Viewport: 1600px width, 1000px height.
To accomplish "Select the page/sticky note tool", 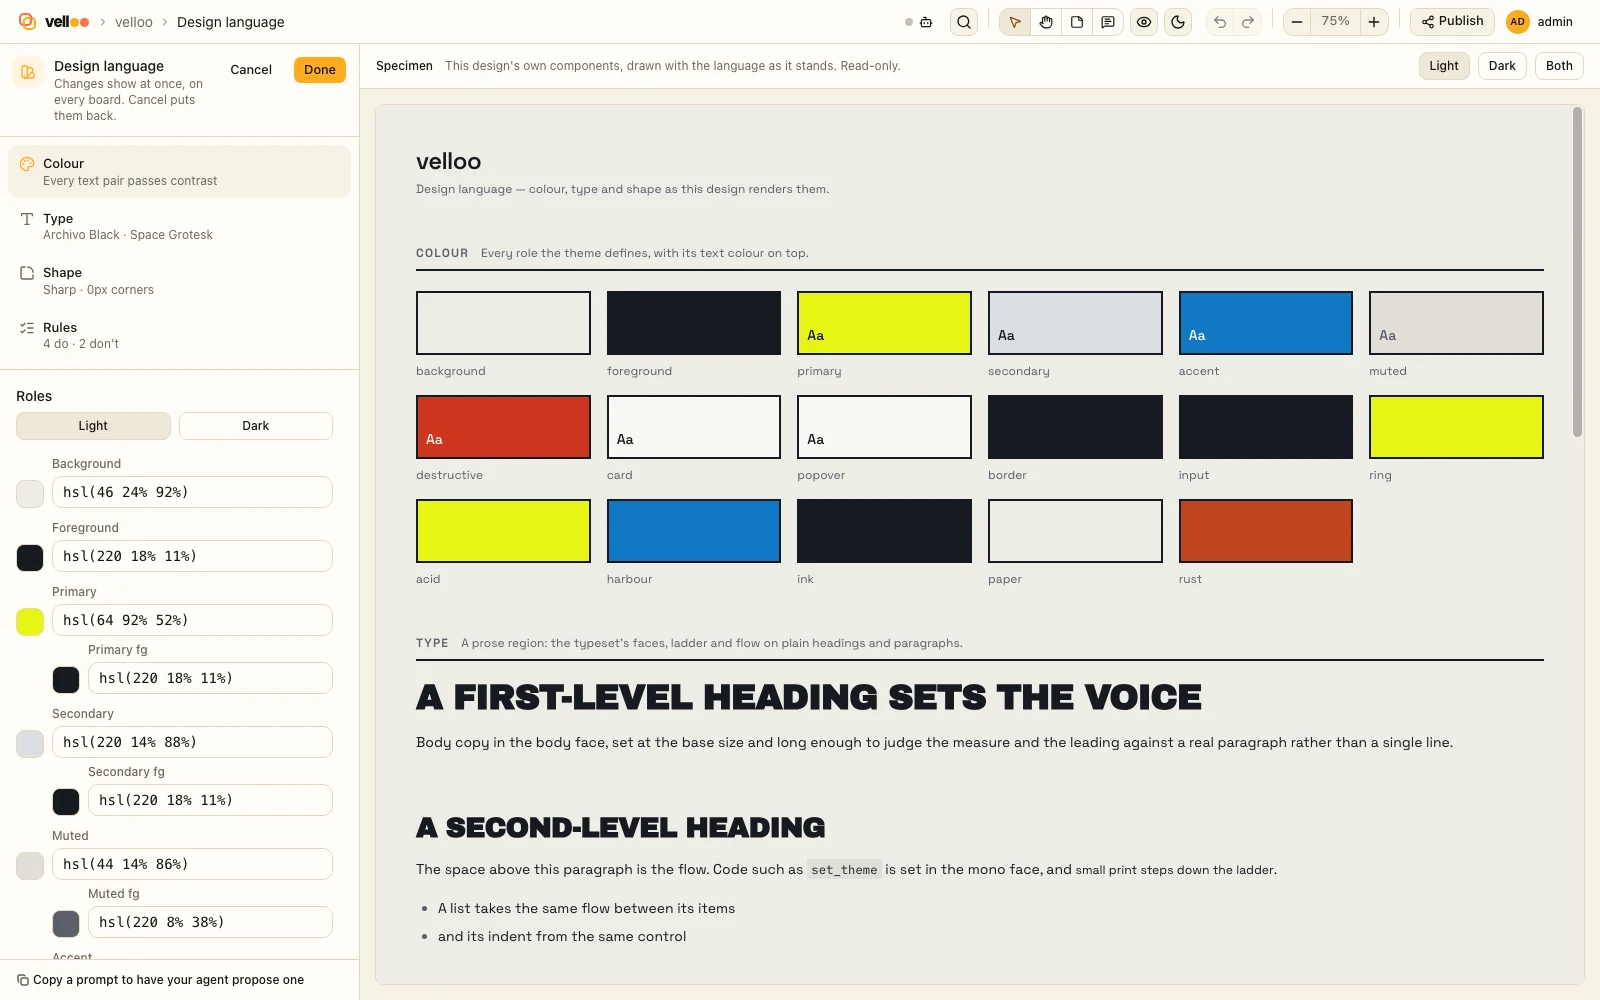I will pos(1077,22).
